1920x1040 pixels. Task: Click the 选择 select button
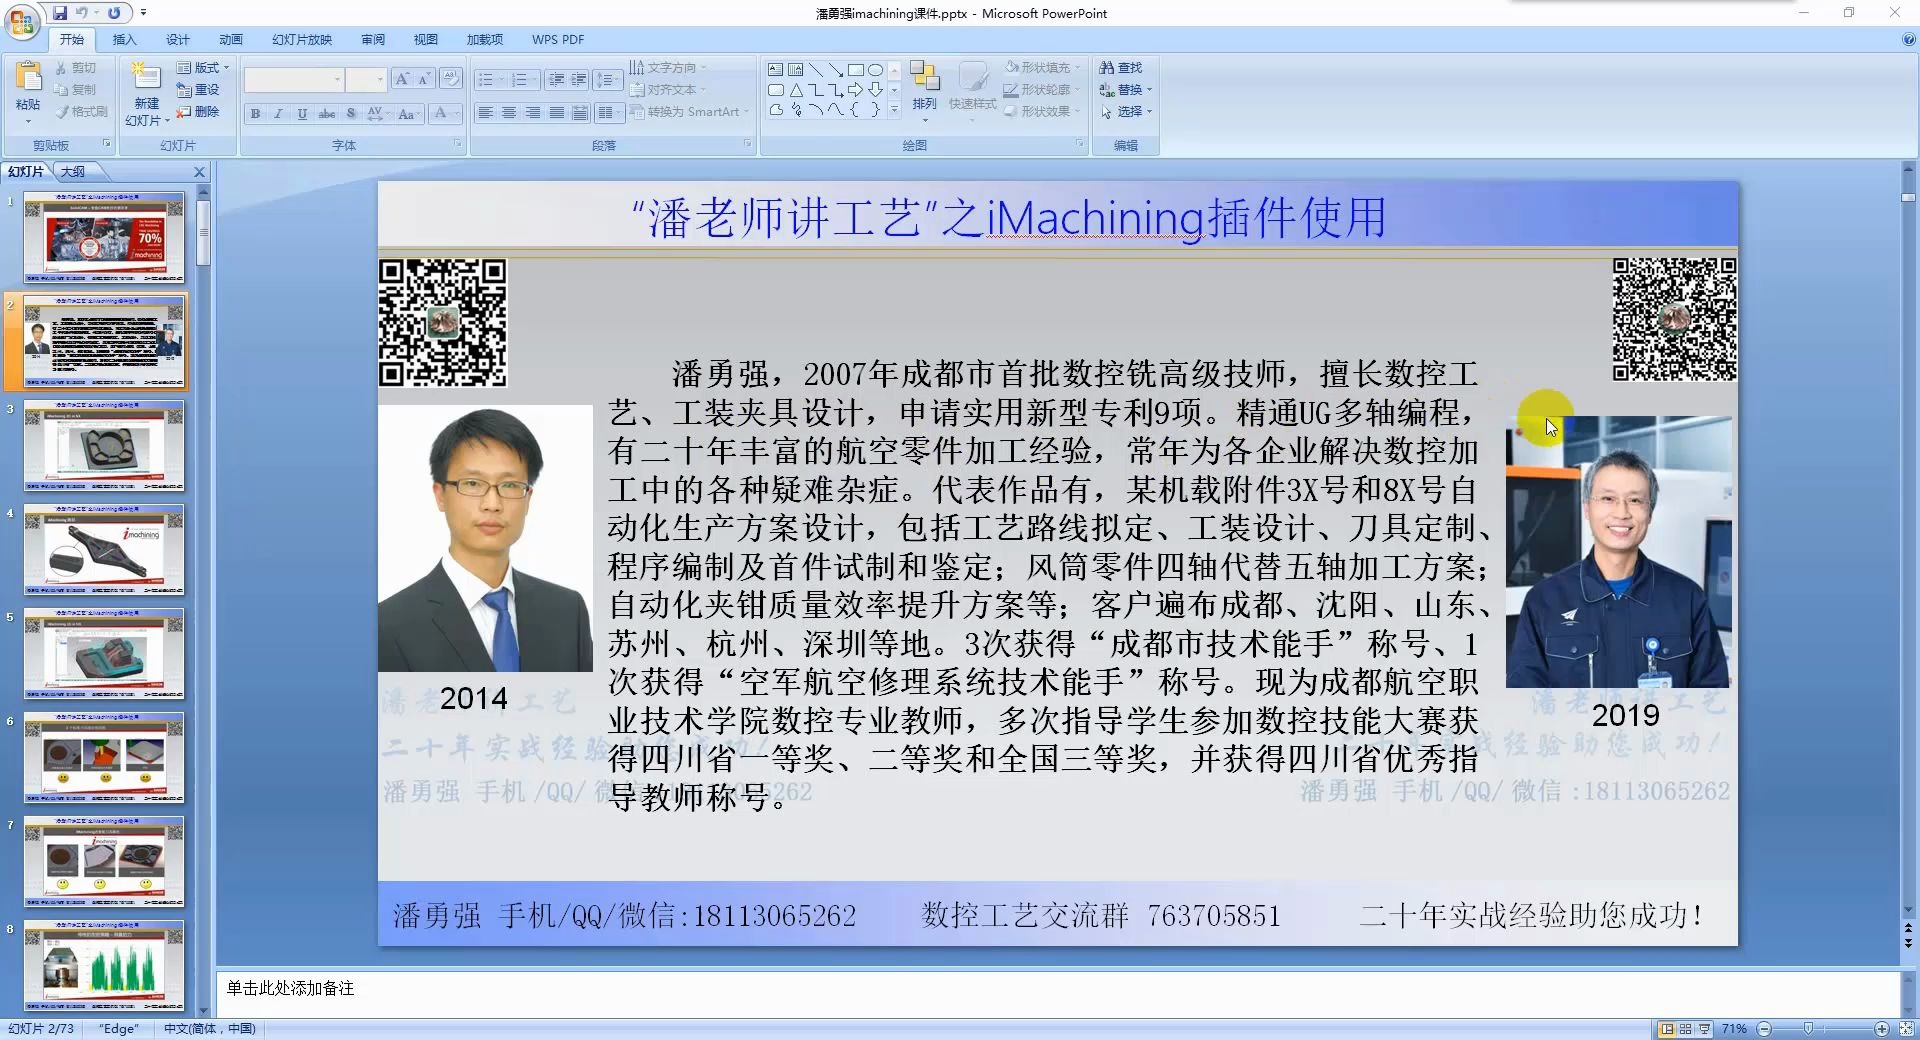coord(1126,111)
